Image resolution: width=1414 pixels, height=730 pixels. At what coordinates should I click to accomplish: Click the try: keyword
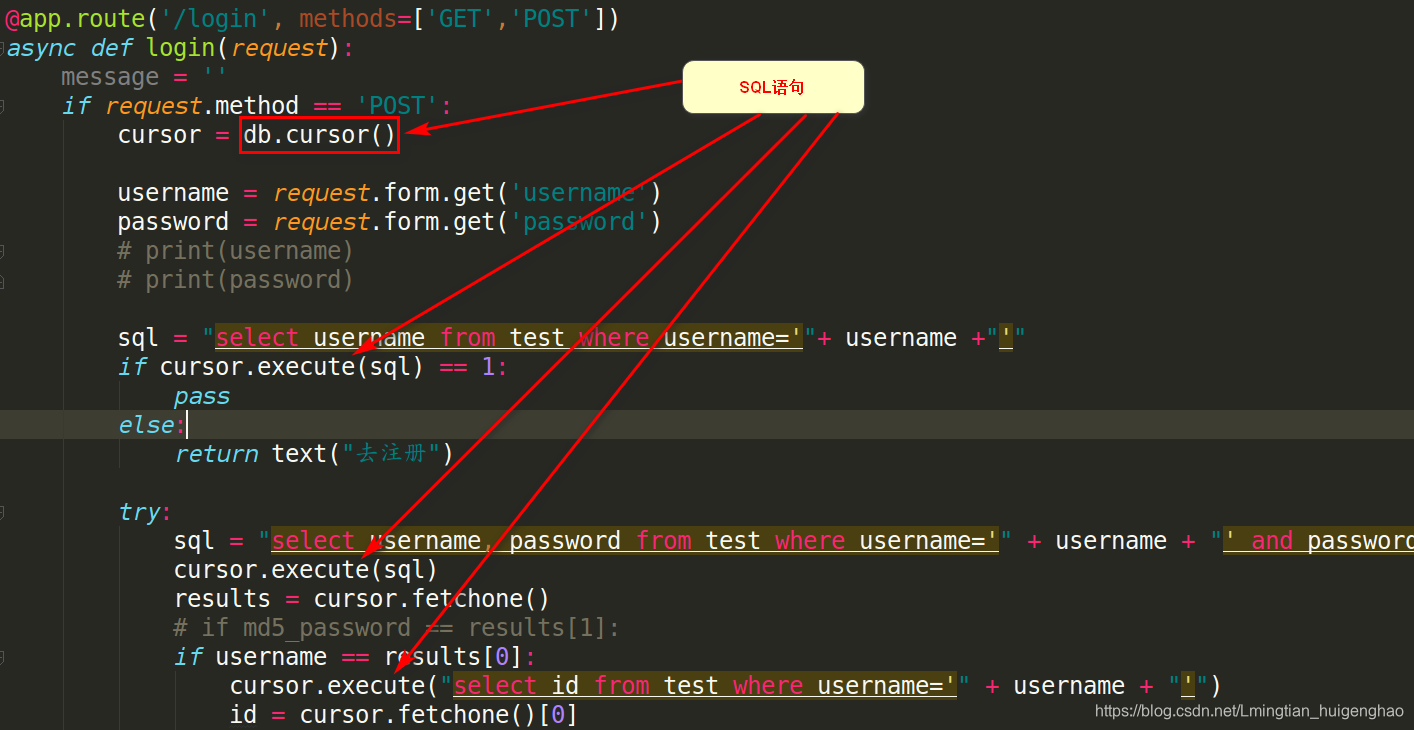pos(145,512)
